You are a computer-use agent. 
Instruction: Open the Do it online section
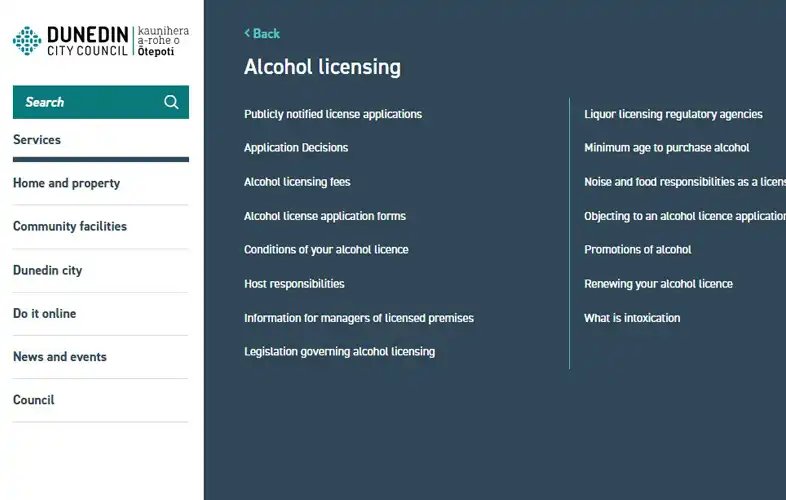click(45, 313)
